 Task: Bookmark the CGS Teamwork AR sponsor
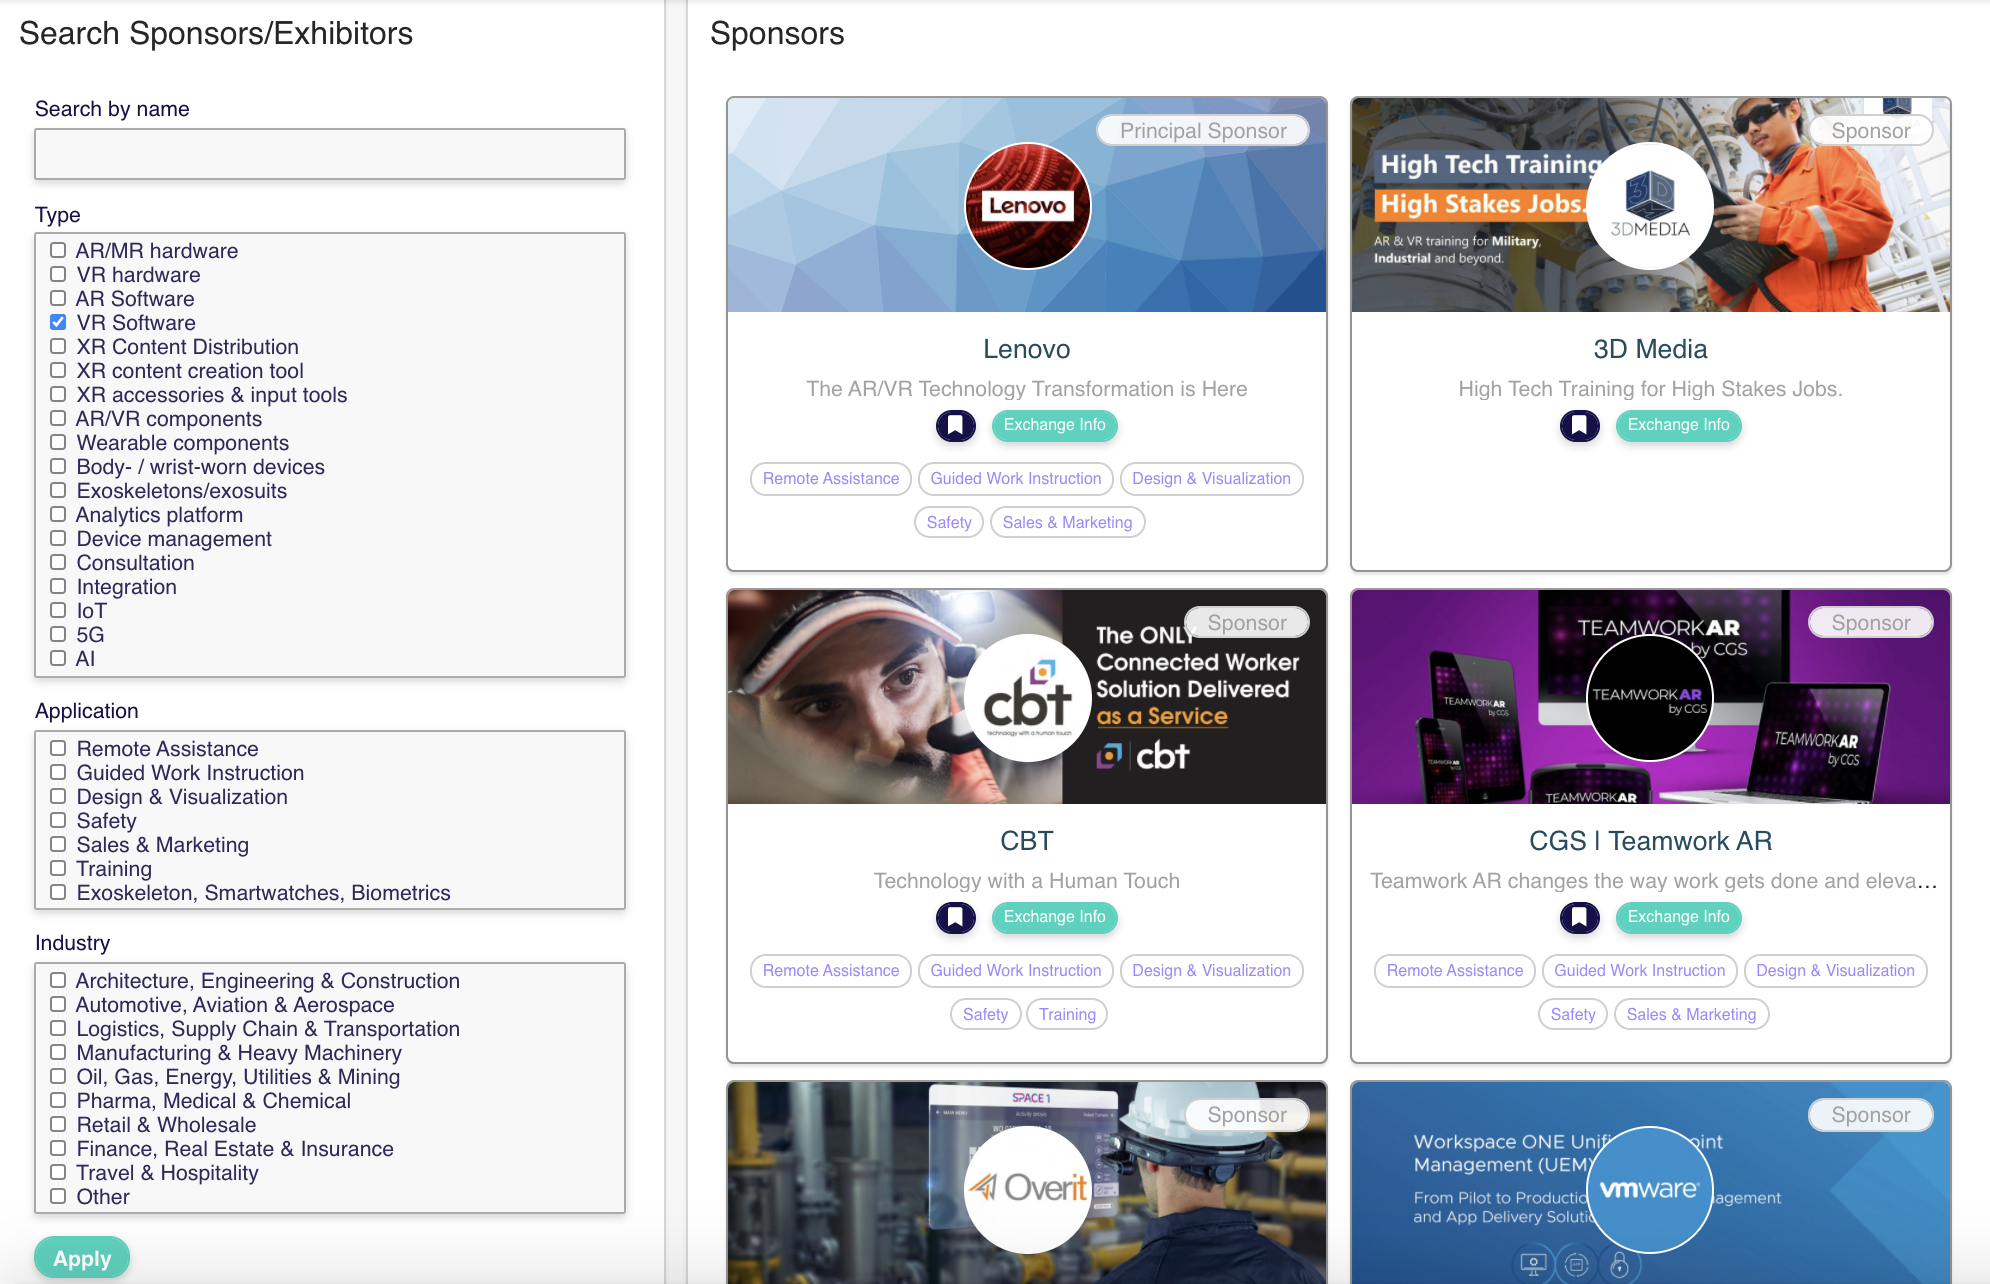pyautogui.click(x=1579, y=917)
